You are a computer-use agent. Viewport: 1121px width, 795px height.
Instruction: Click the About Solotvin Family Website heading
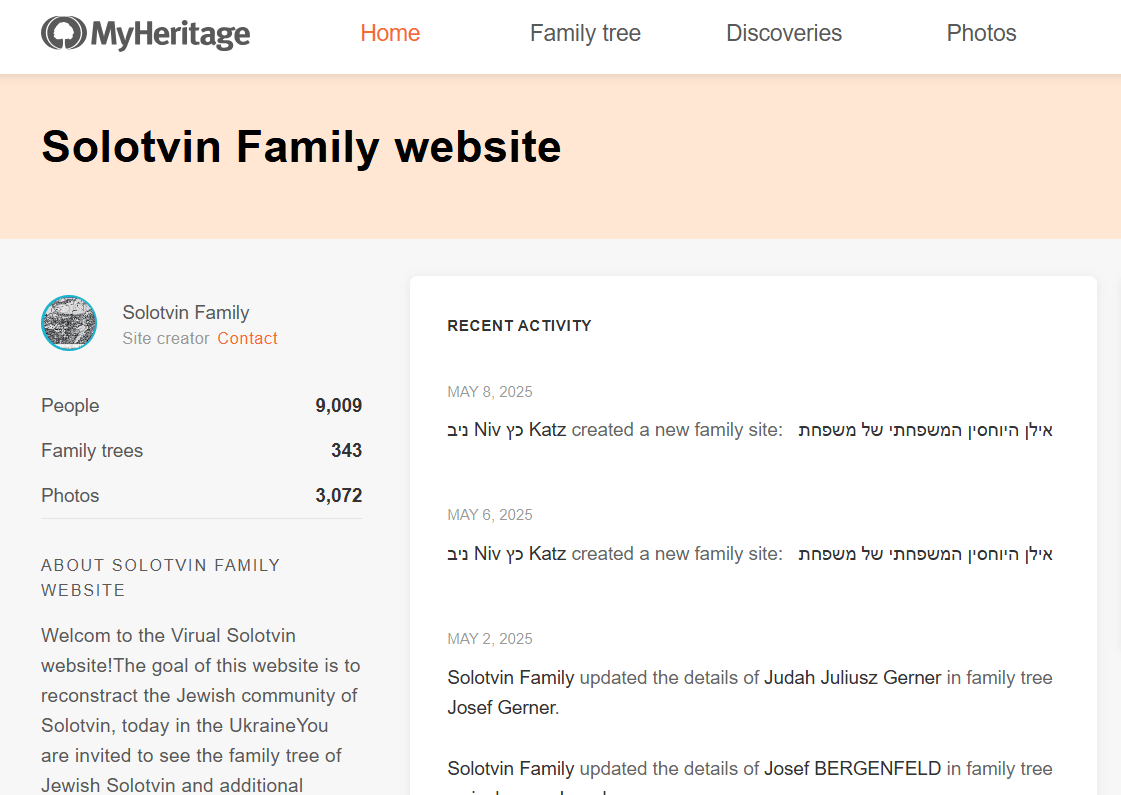pyautogui.click(x=160, y=578)
